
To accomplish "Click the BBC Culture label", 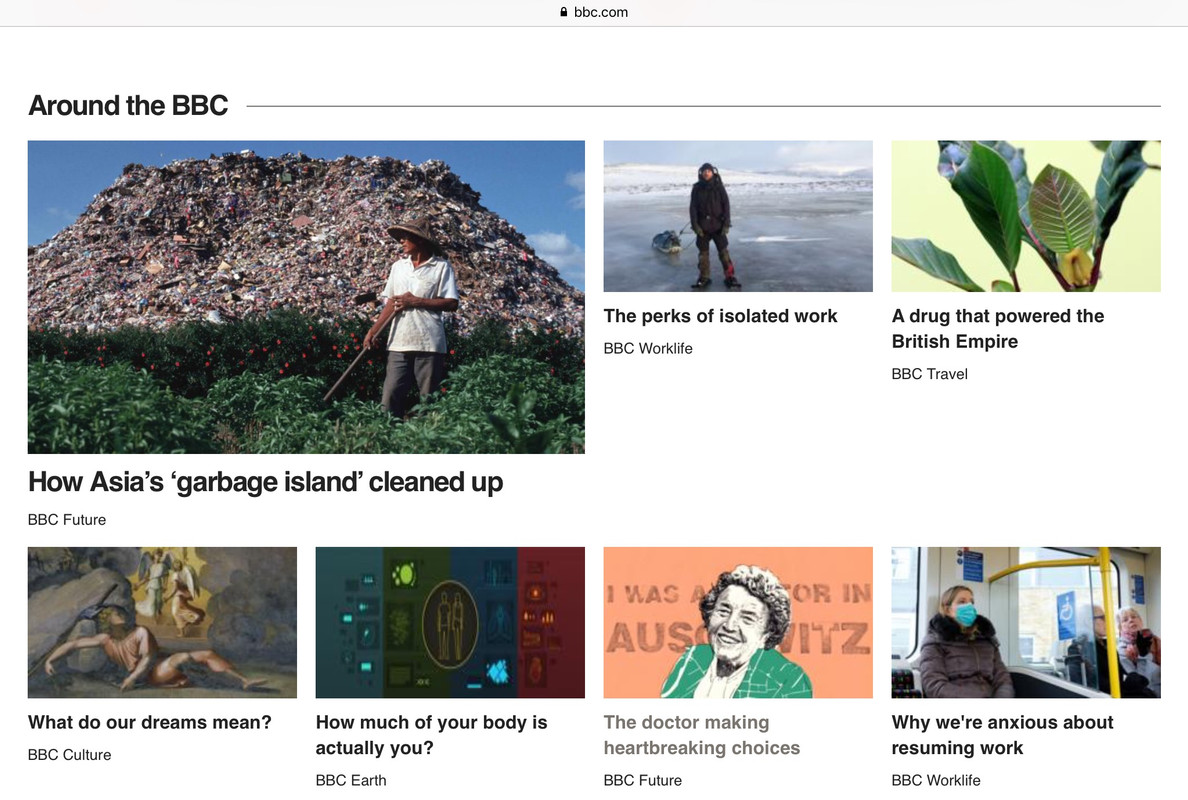I will pos(70,755).
